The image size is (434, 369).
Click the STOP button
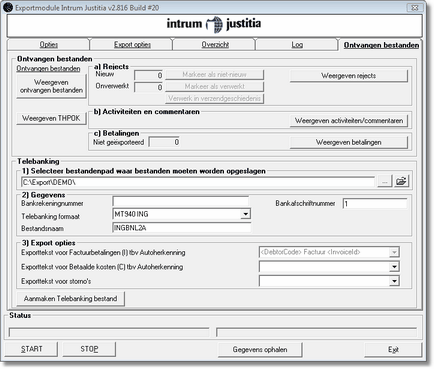pos(89,349)
